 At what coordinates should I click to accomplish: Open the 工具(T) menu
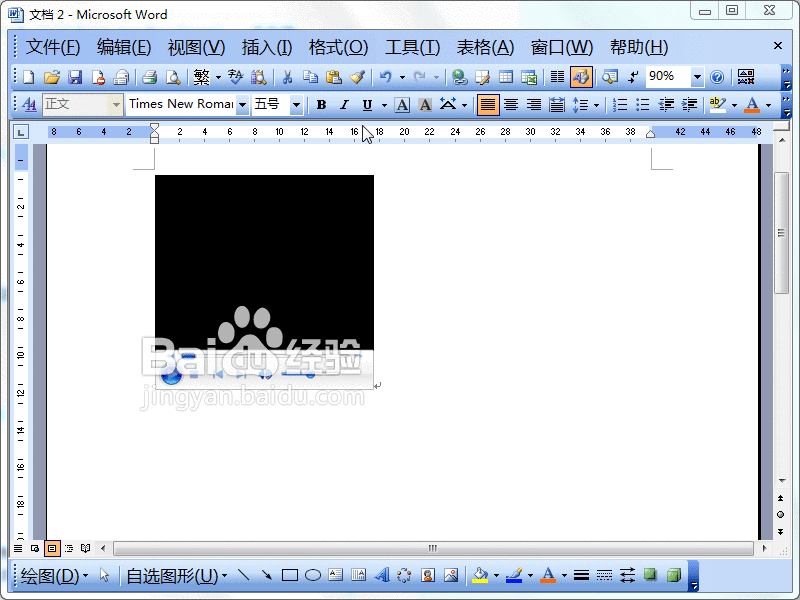tap(412, 47)
